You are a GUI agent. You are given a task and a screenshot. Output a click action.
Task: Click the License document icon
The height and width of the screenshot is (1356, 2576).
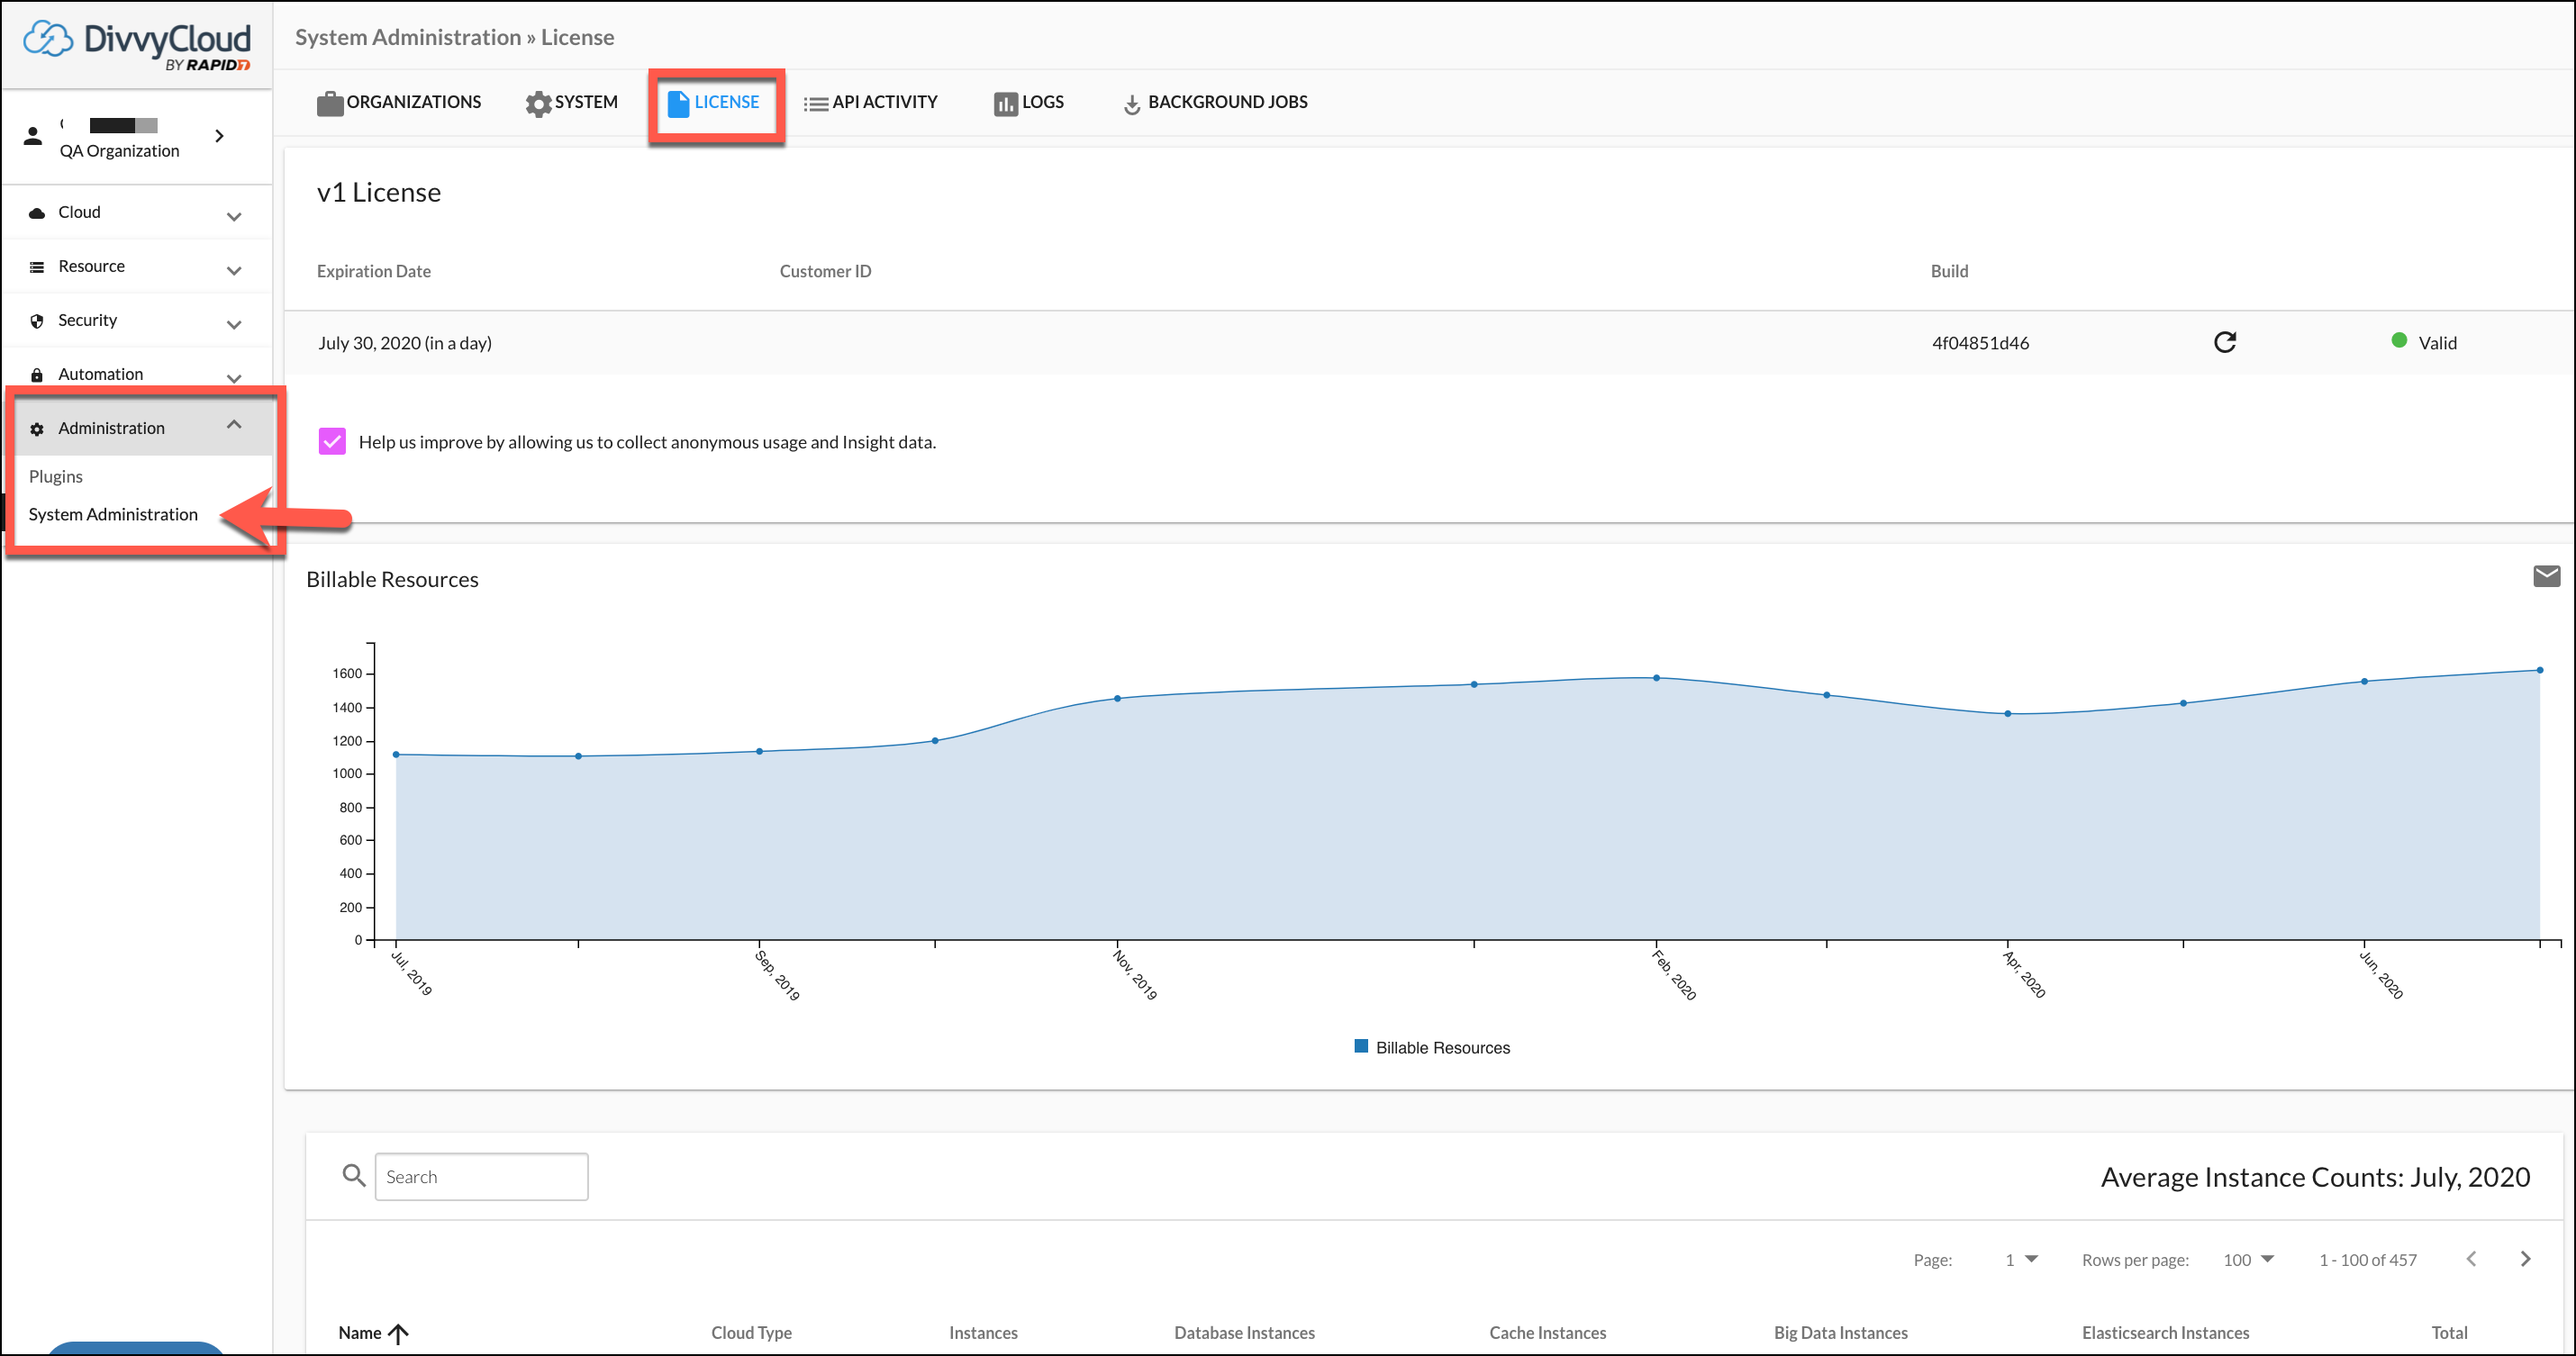[x=678, y=103]
